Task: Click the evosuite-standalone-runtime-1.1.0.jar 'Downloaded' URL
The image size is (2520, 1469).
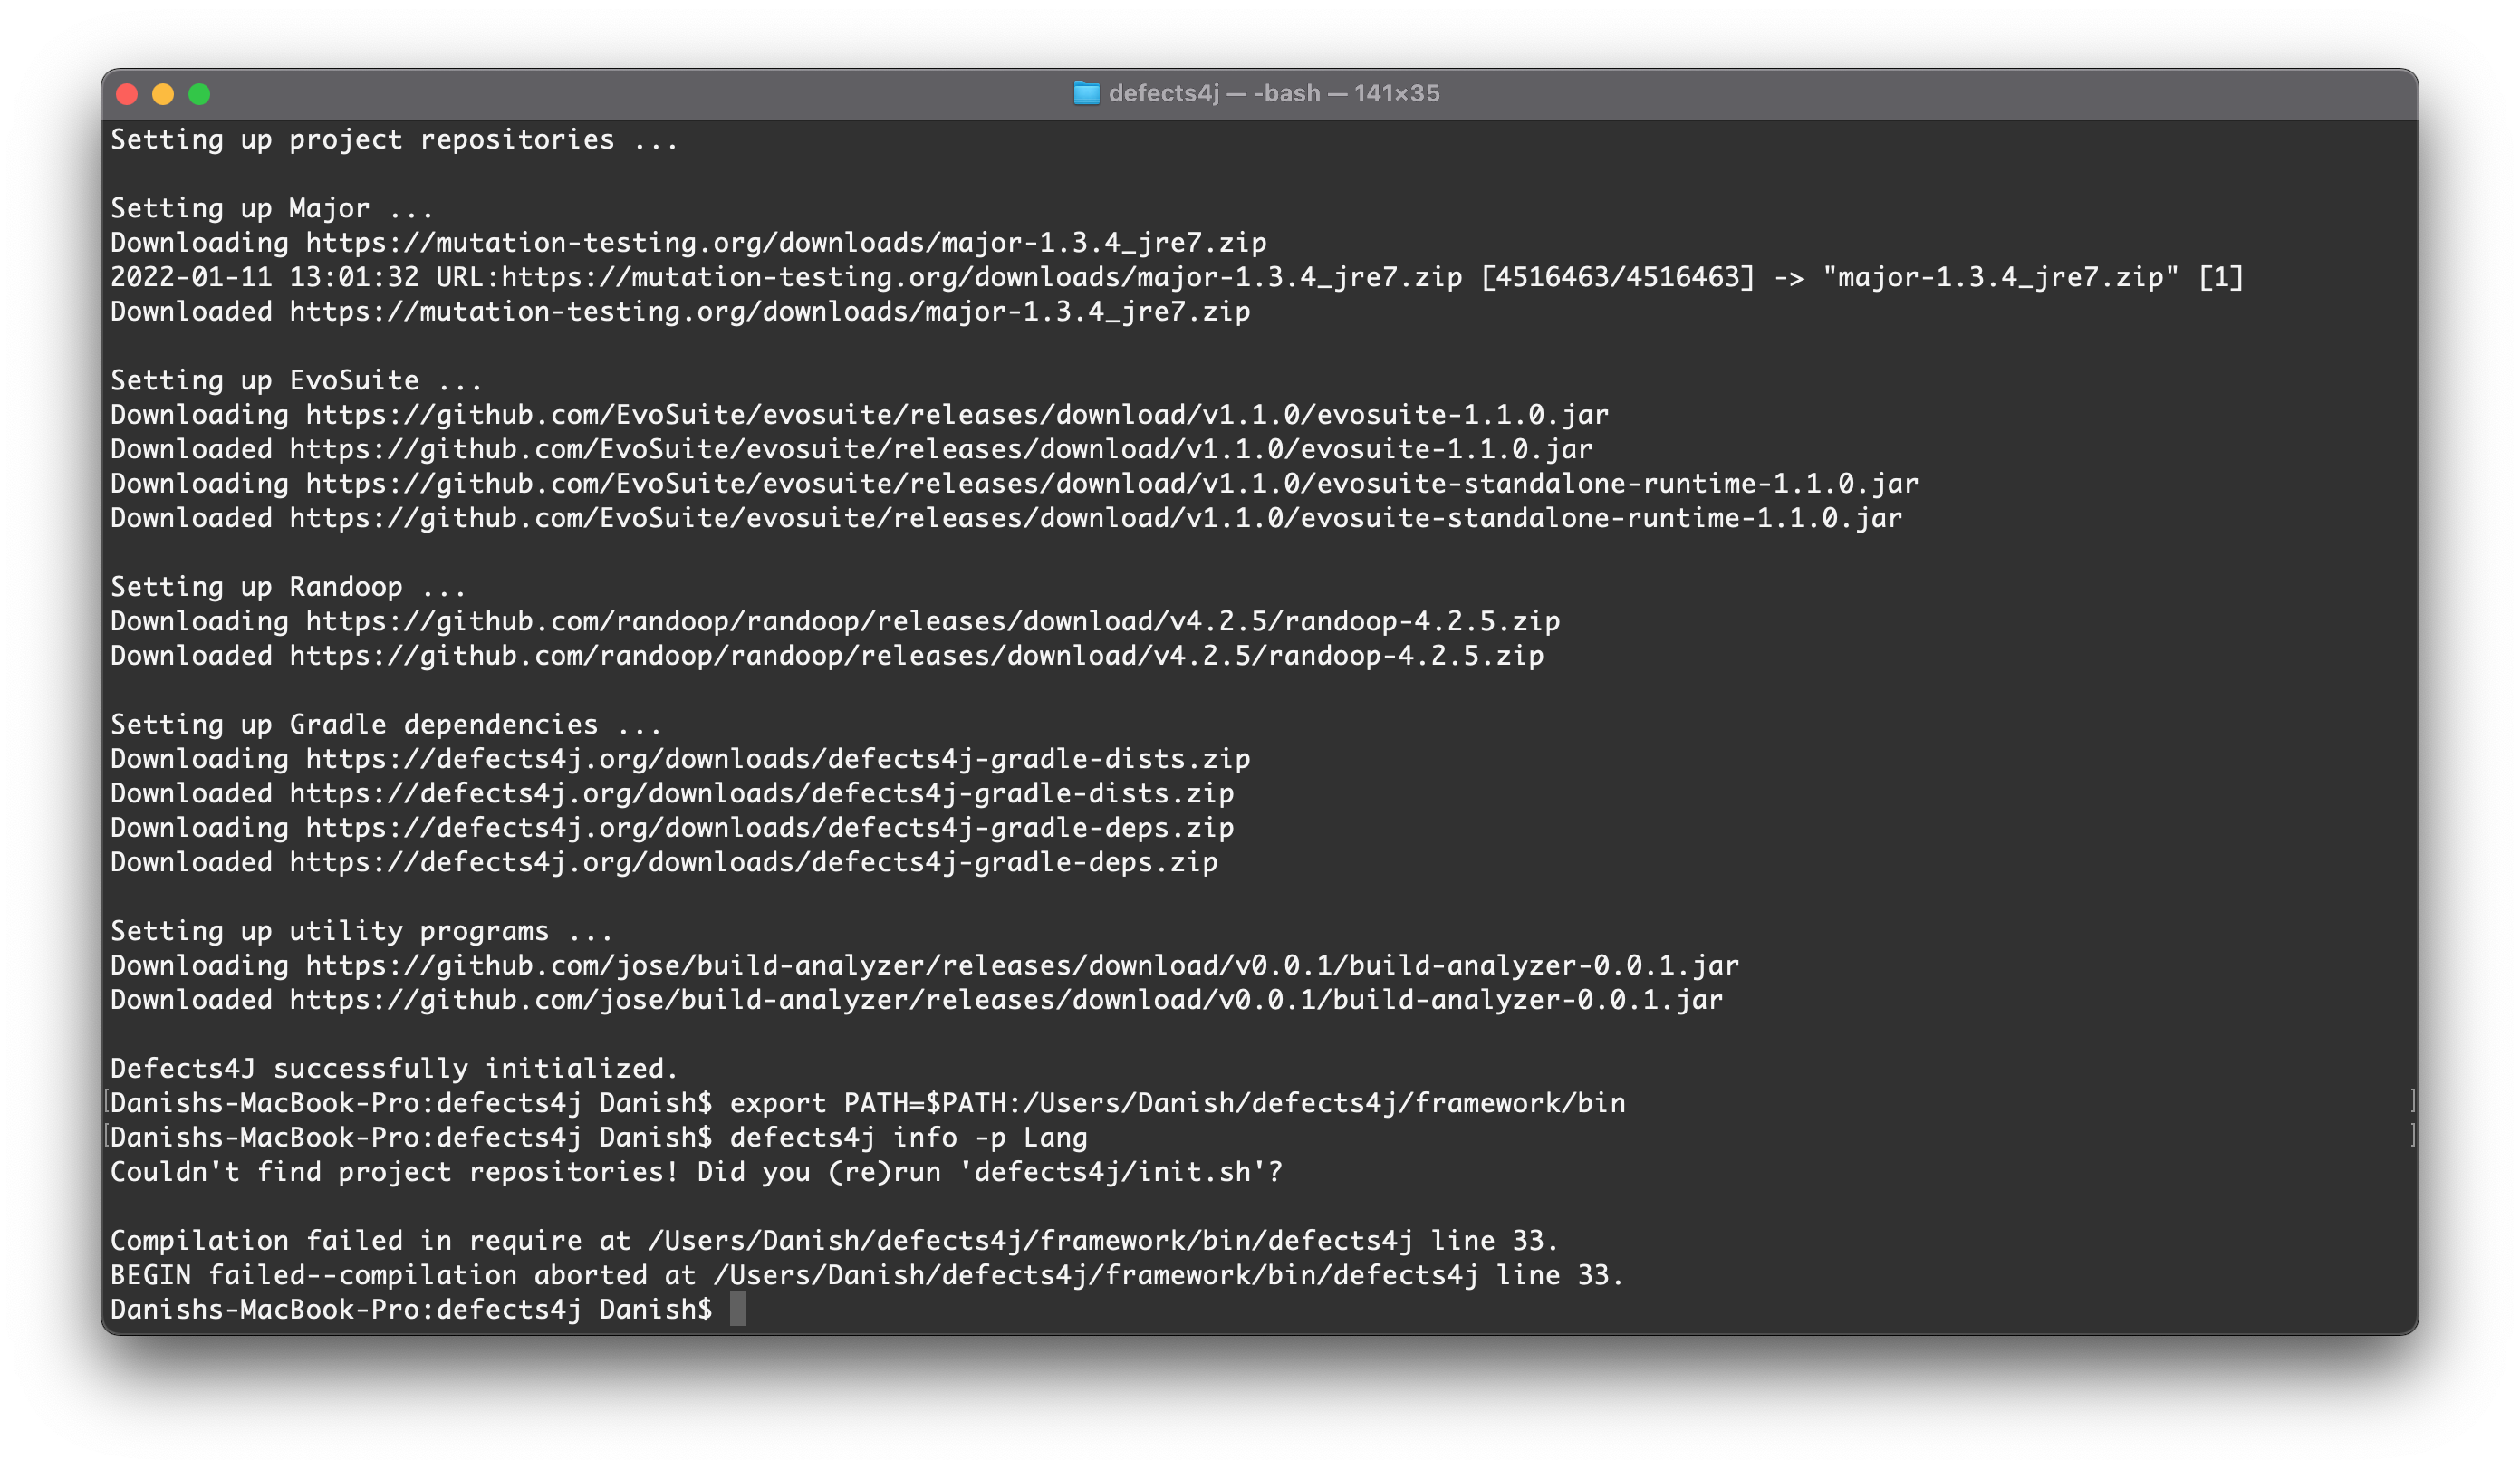Action: [x=1095, y=518]
